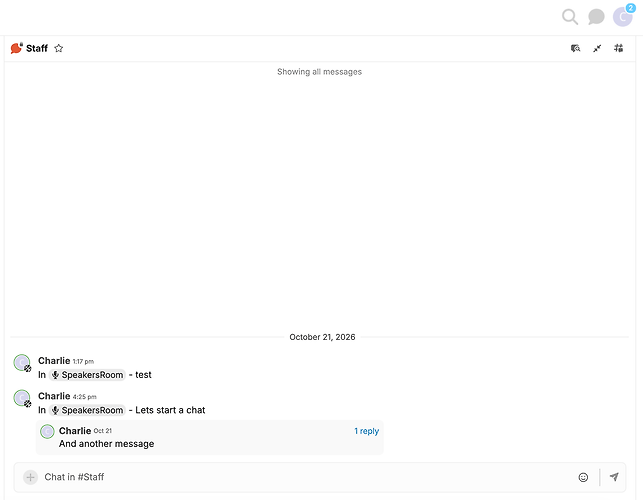The height and width of the screenshot is (500, 643).
Task: Collapse the Staff chat panel
Action: [597, 48]
